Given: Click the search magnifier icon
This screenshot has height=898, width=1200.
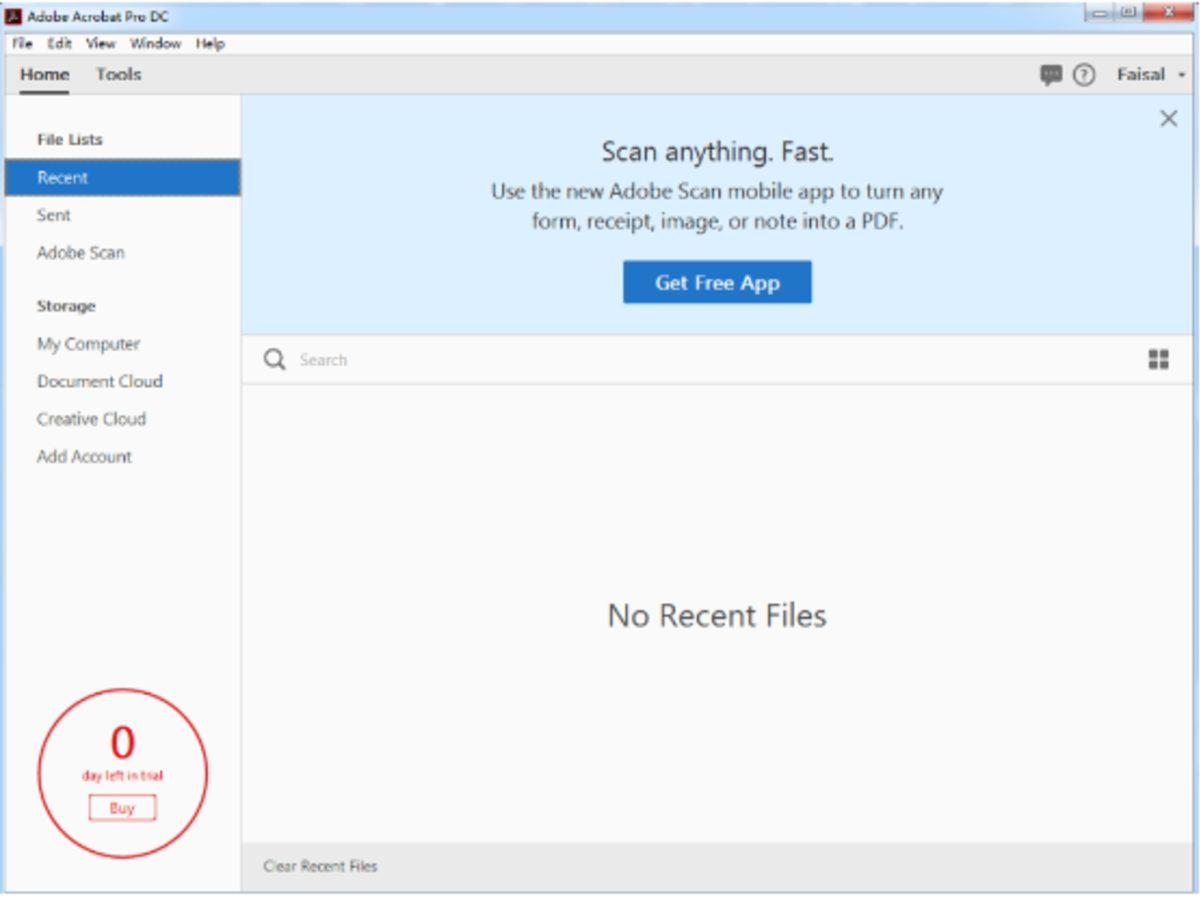Looking at the screenshot, I should [x=274, y=359].
